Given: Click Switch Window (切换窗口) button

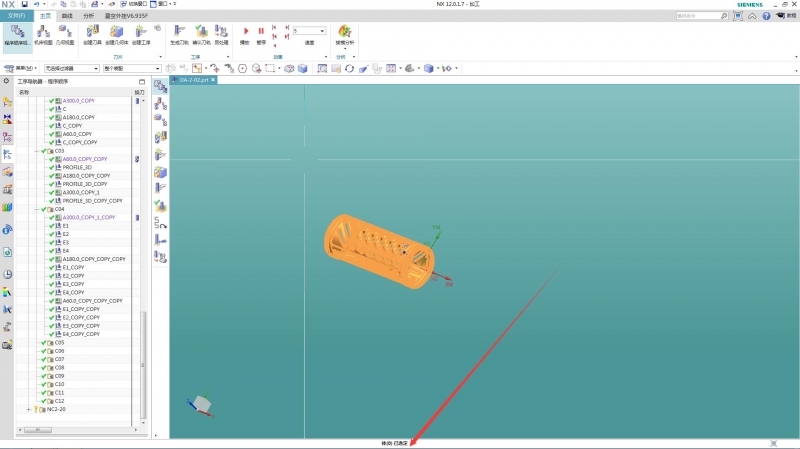Looking at the screenshot, I should (133, 4).
